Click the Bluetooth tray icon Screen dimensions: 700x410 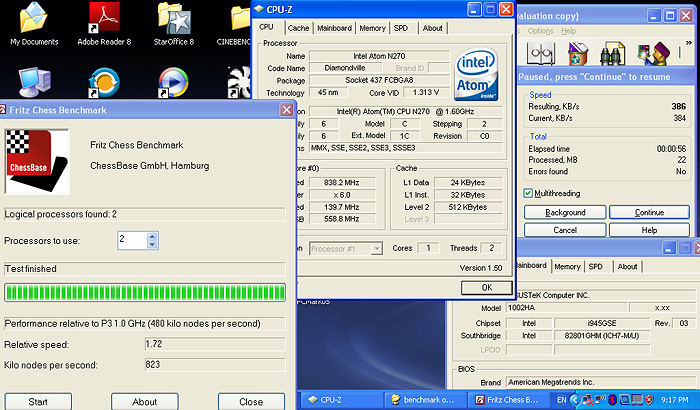[x=613, y=400]
